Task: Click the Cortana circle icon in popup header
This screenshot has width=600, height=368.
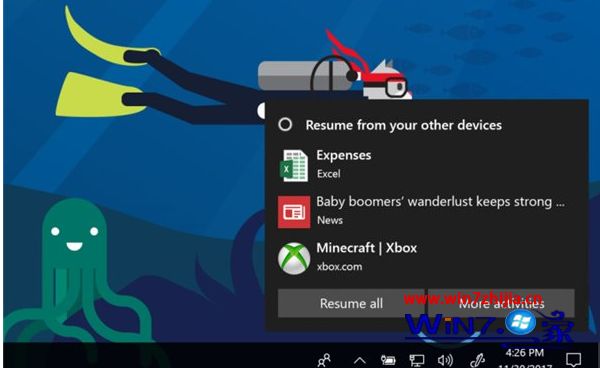Action: click(x=285, y=125)
